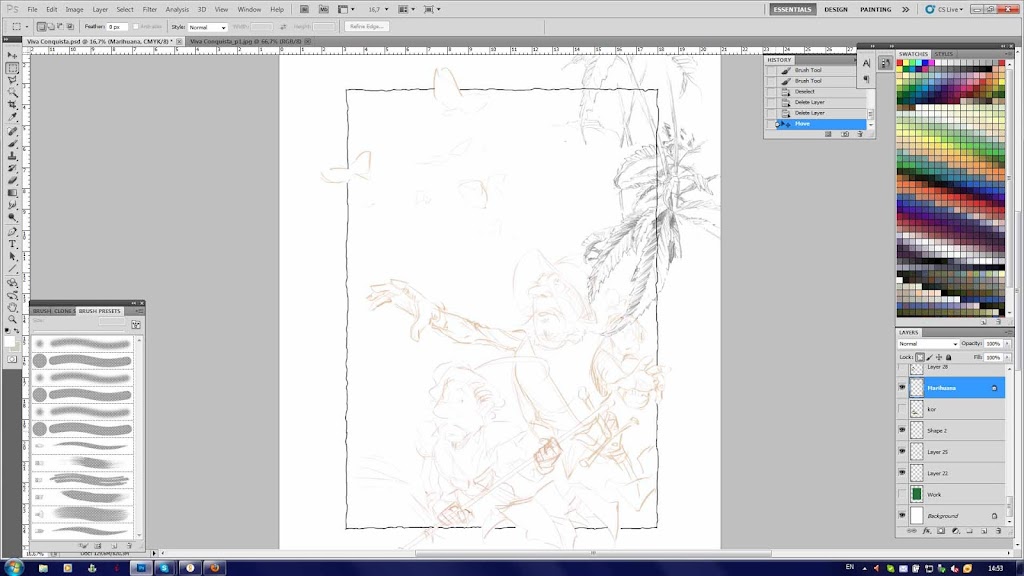Click the Windows Start button
The image size is (1024, 576).
[14, 568]
